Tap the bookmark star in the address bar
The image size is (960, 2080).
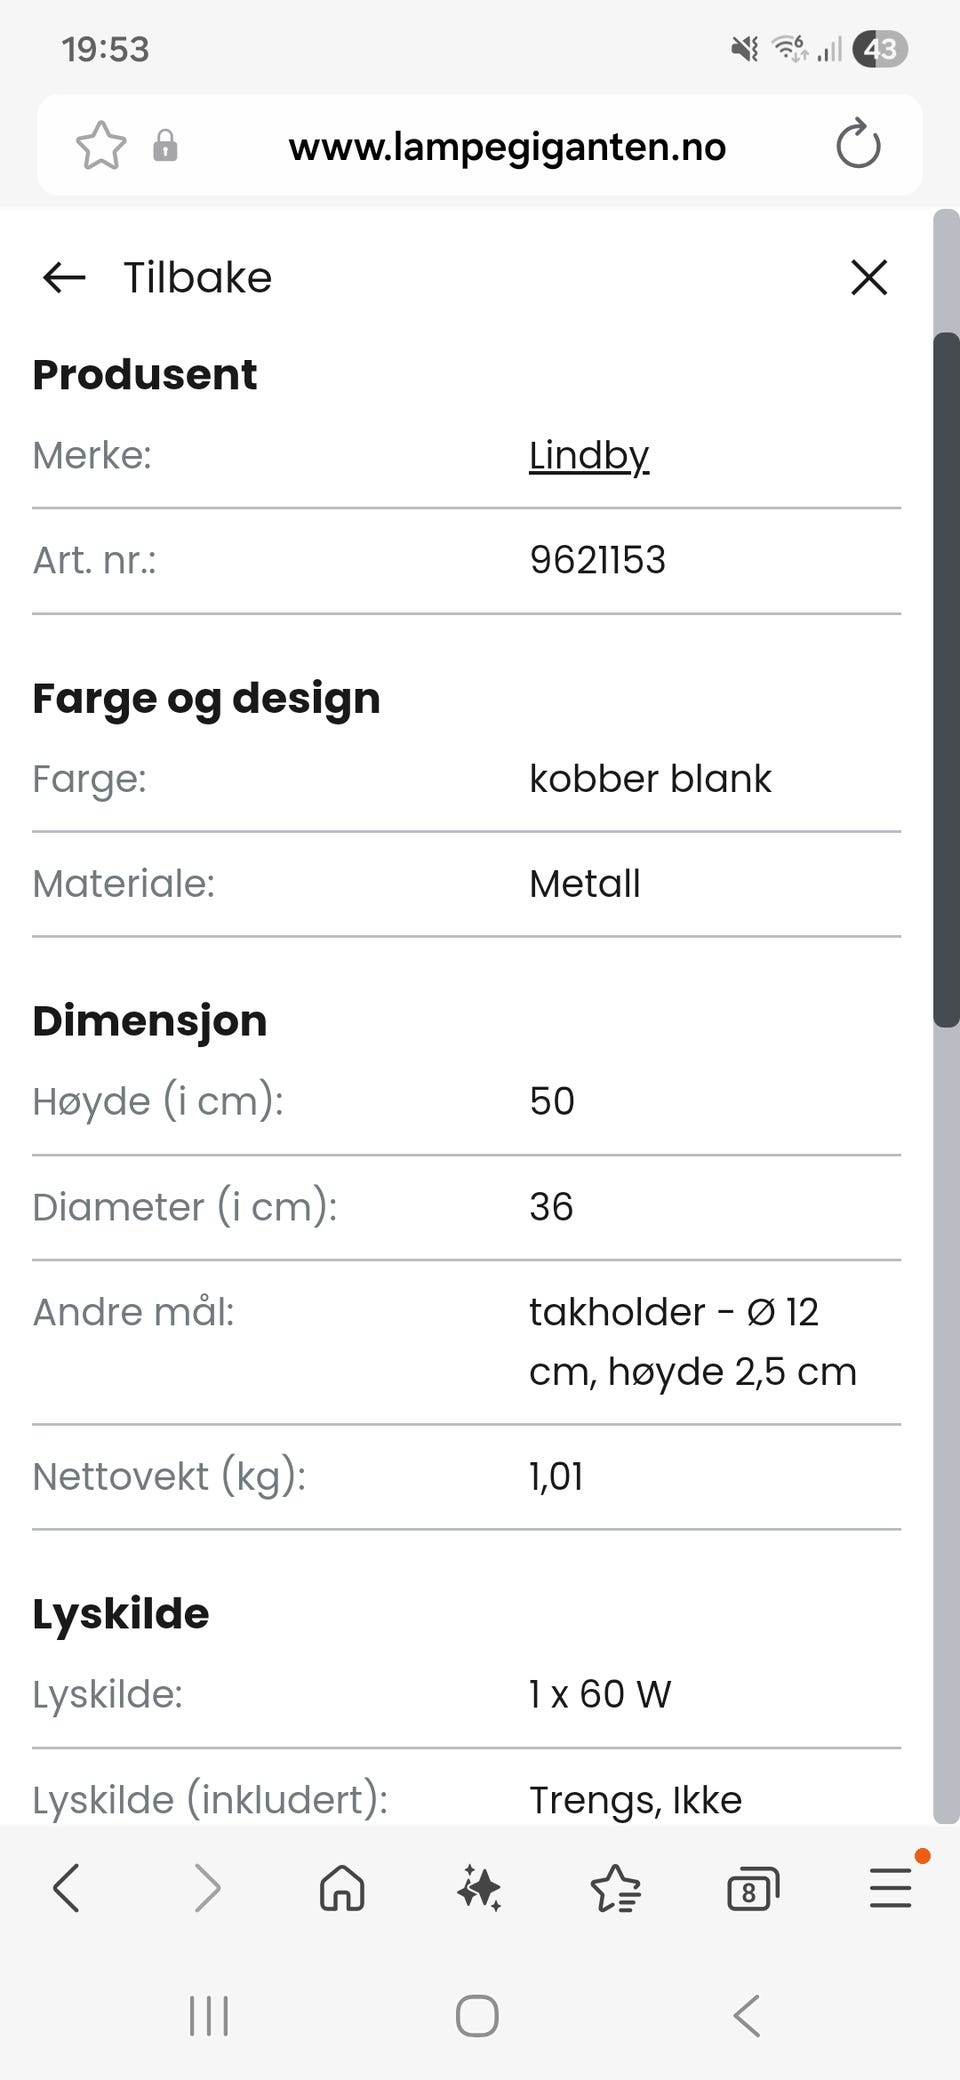(x=101, y=146)
